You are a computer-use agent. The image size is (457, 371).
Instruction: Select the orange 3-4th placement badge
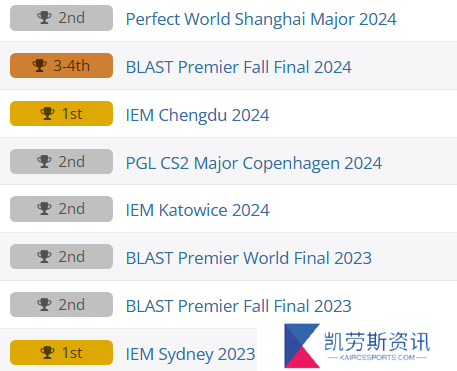[x=61, y=65]
